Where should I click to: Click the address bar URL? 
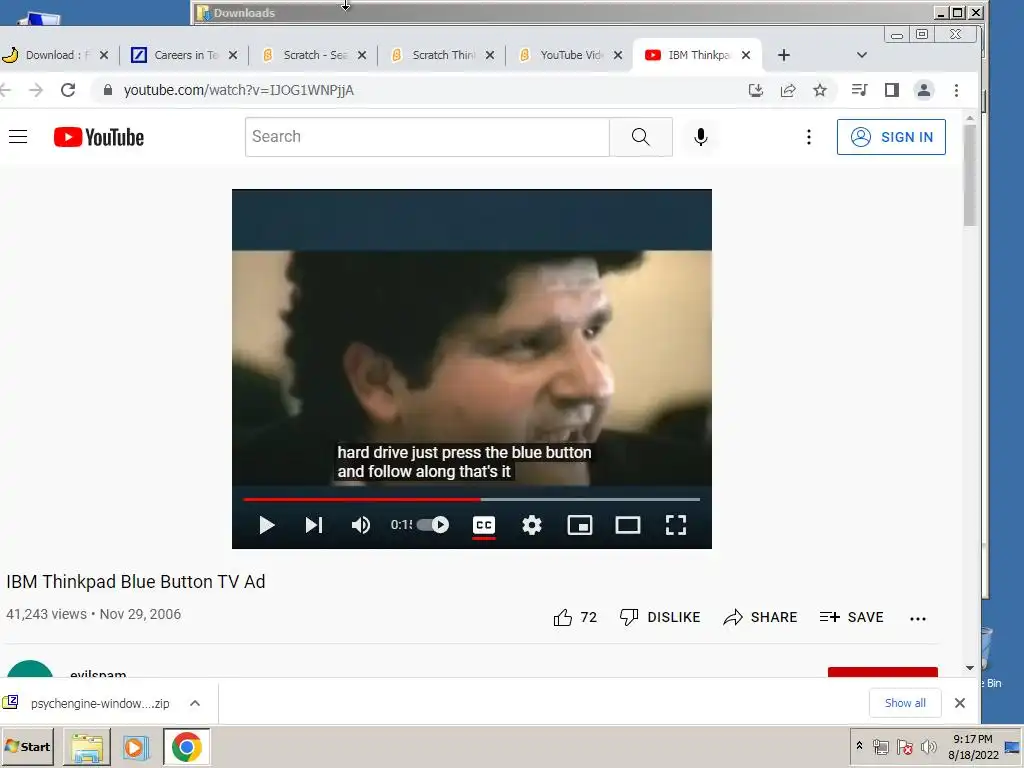[239, 90]
